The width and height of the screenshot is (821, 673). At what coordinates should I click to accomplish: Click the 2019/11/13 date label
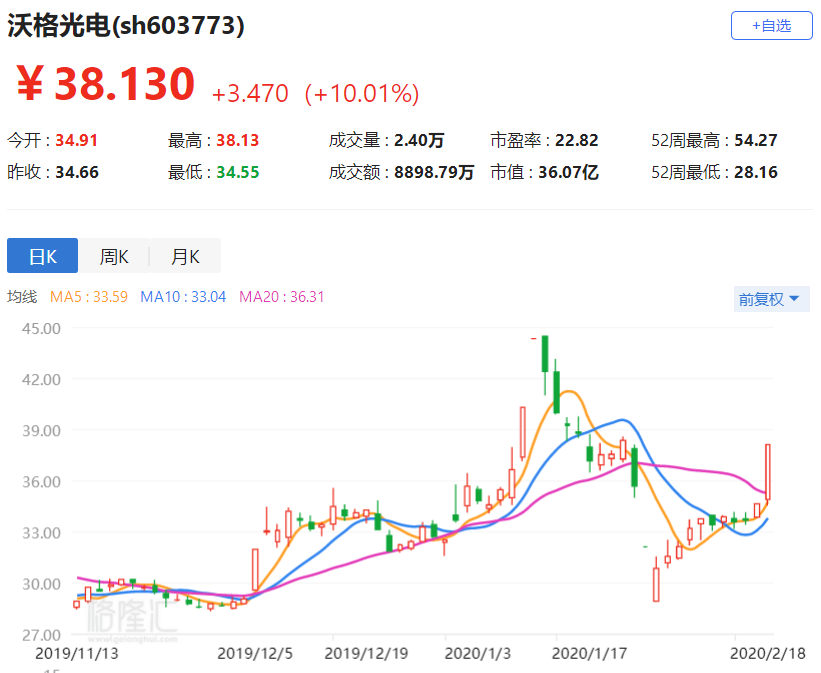pyautogui.click(x=76, y=654)
